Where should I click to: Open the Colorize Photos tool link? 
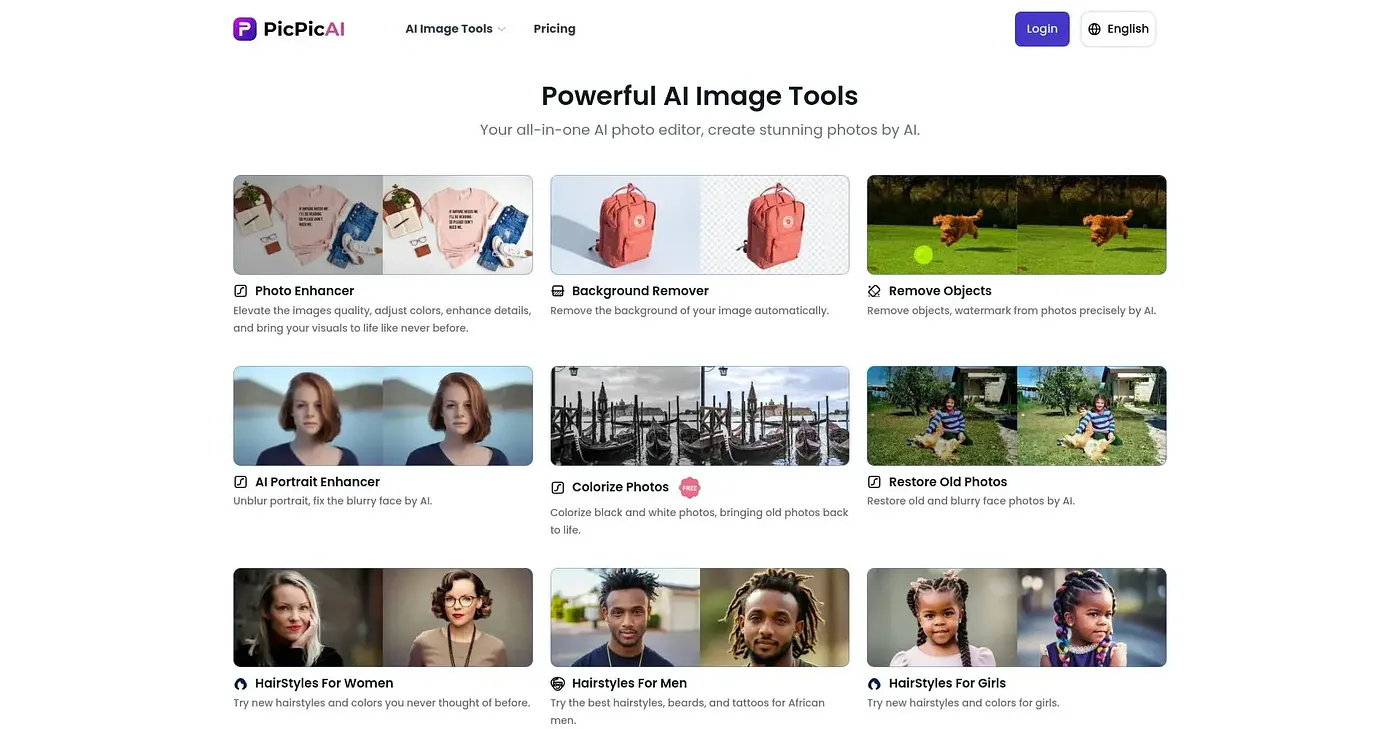pos(620,487)
